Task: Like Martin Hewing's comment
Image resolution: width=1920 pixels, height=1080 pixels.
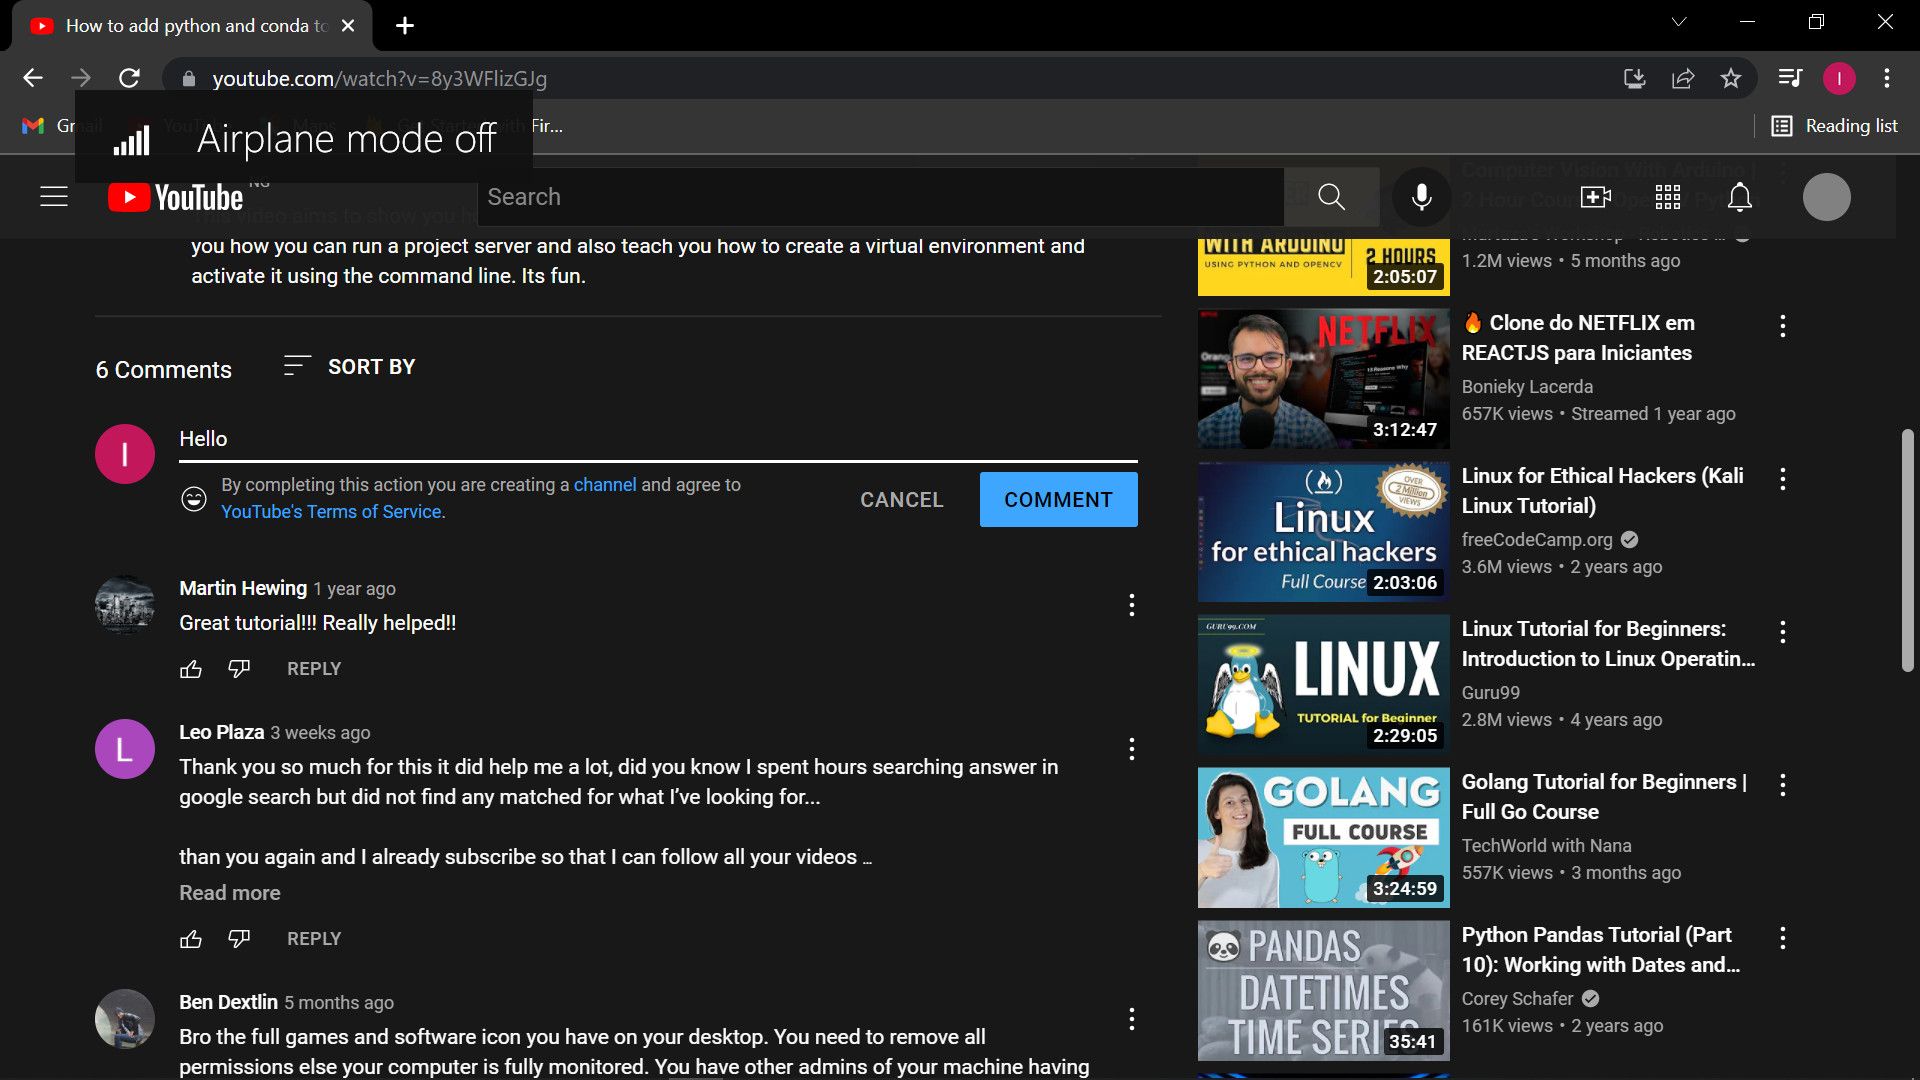Action: pos(191,669)
